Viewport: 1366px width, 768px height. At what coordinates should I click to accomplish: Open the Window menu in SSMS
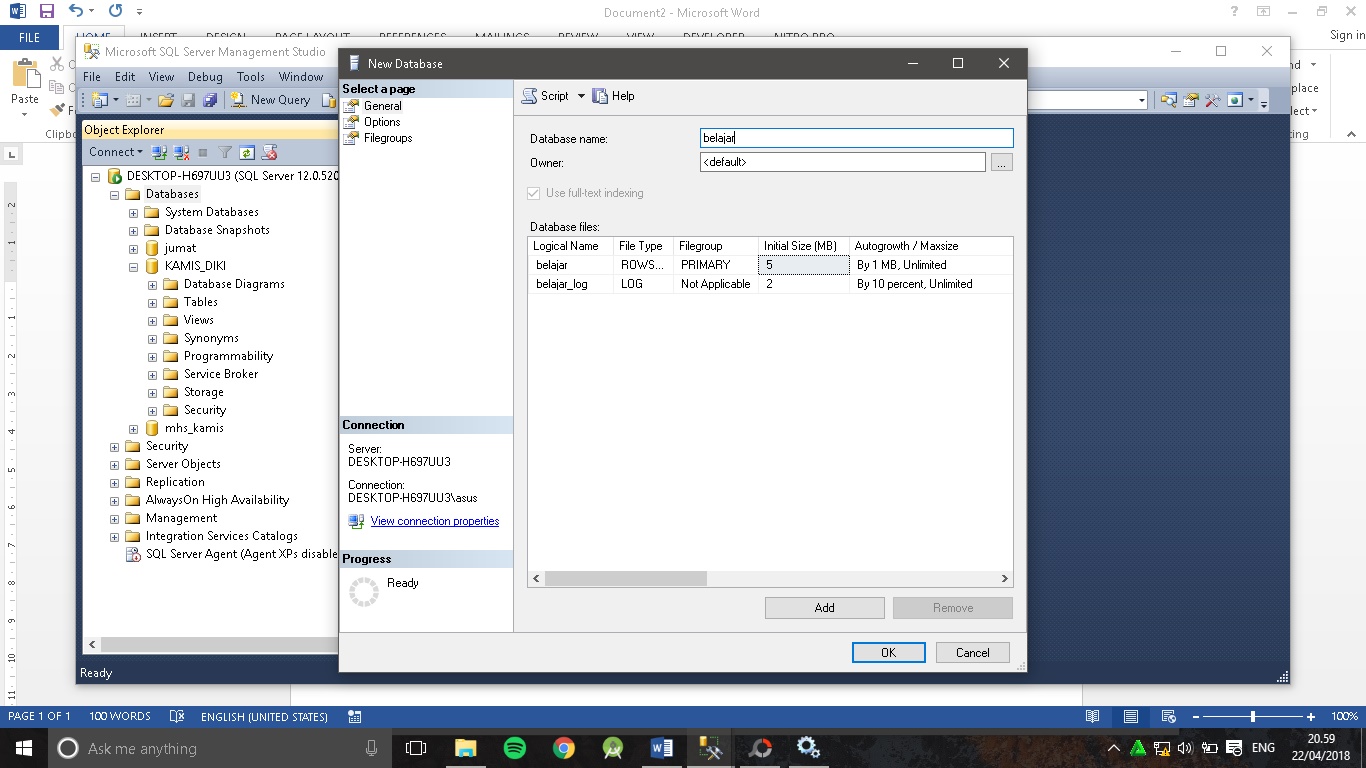tap(301, 77)
